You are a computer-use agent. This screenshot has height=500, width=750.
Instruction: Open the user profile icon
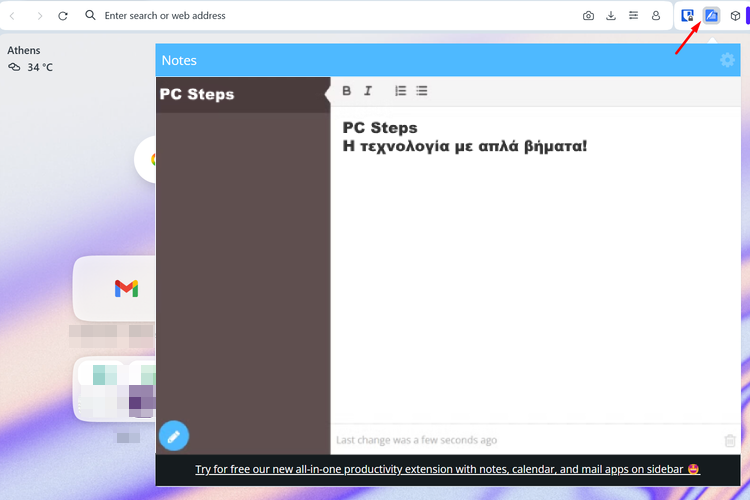click(x=656, y=16)
